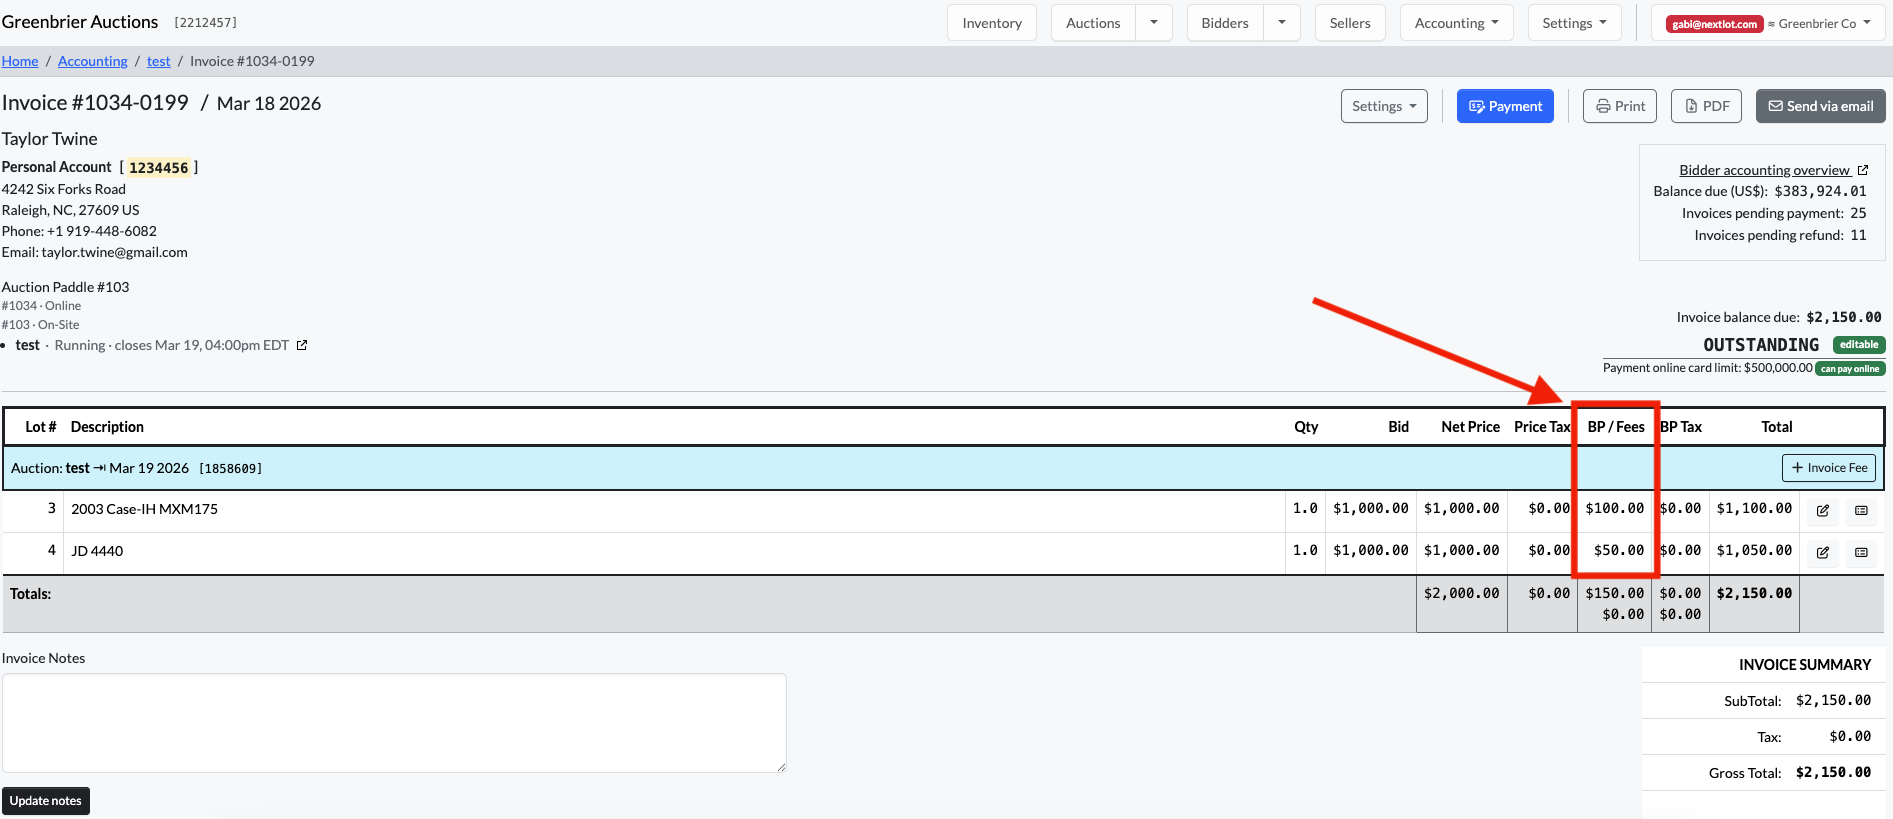The image size is (1893, 819).
Task: Open the Accounting breadcrumb link
Action: point(93,61)
